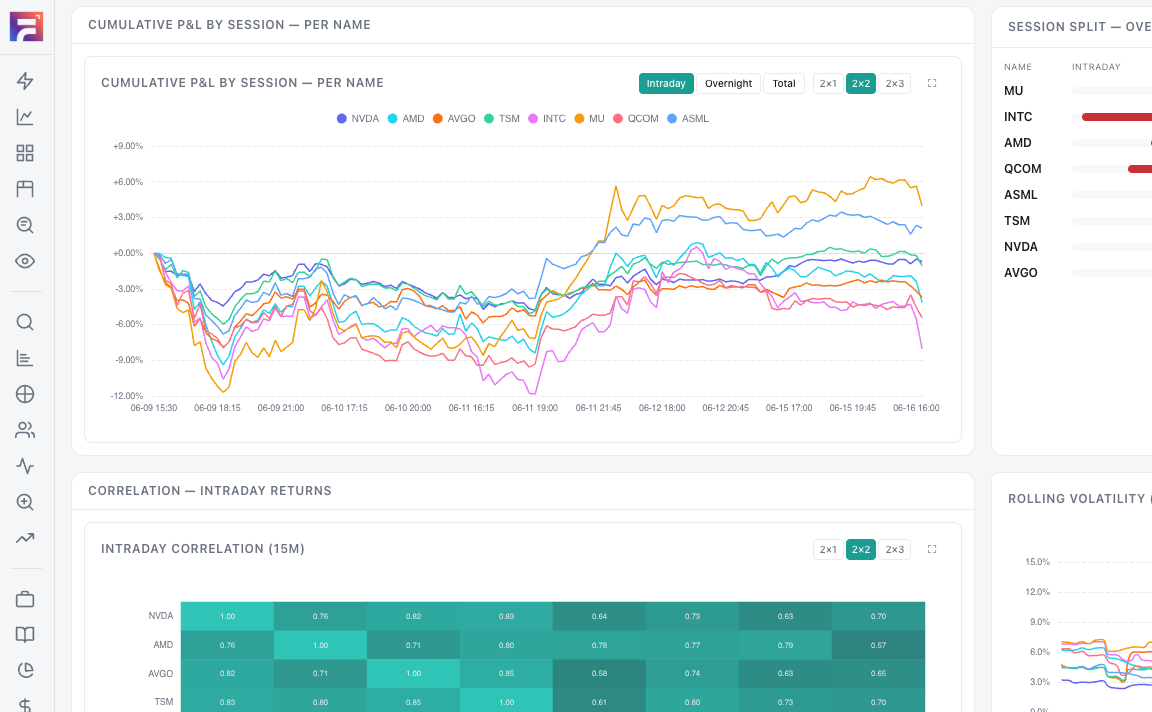Click AMD row 0.57 correlation cell
Viewport: 1152px width, 712px height.
click(879, 644)
